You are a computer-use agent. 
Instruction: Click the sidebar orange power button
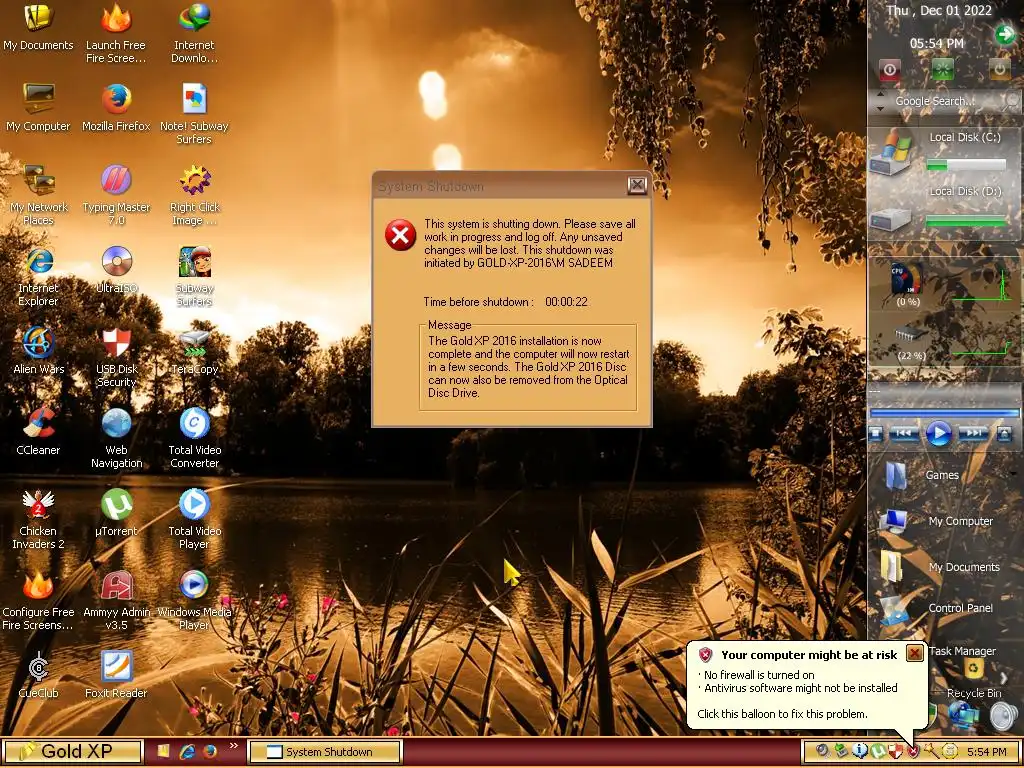[x=999, y=69]
